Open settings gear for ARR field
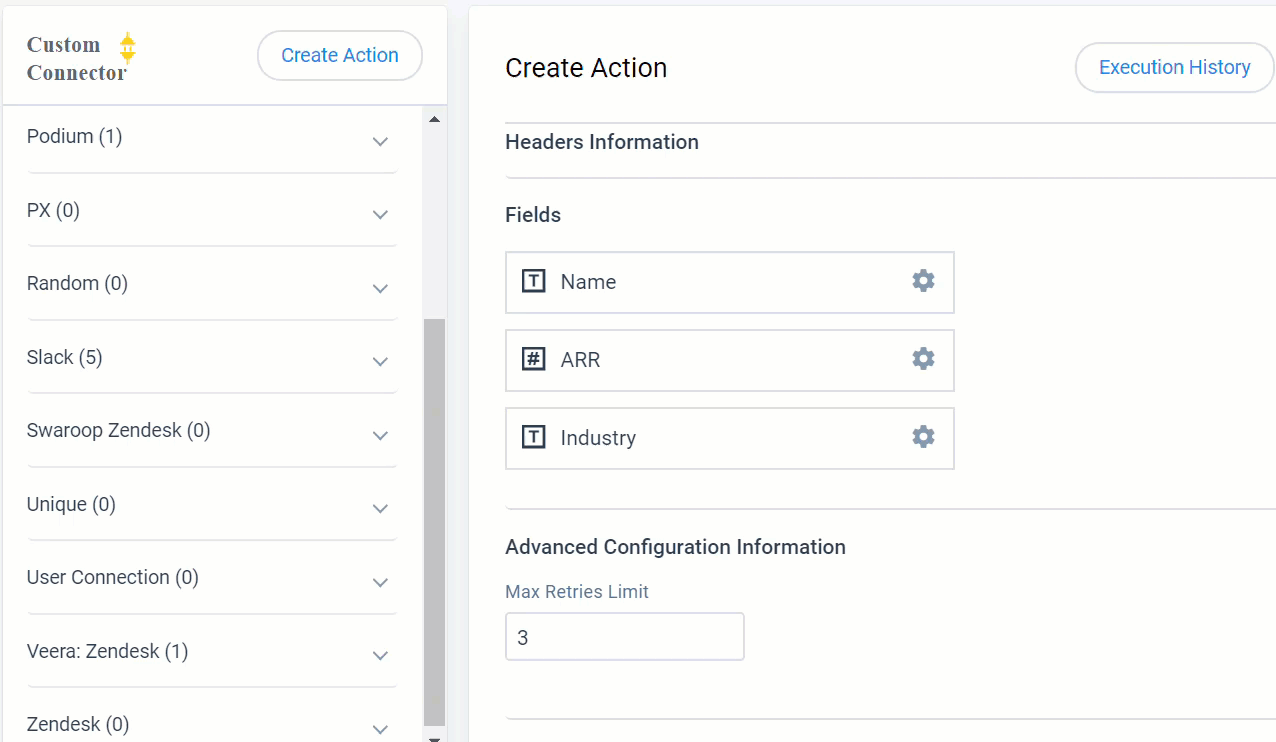1276x742 pixels. click(x=923, y=359)
